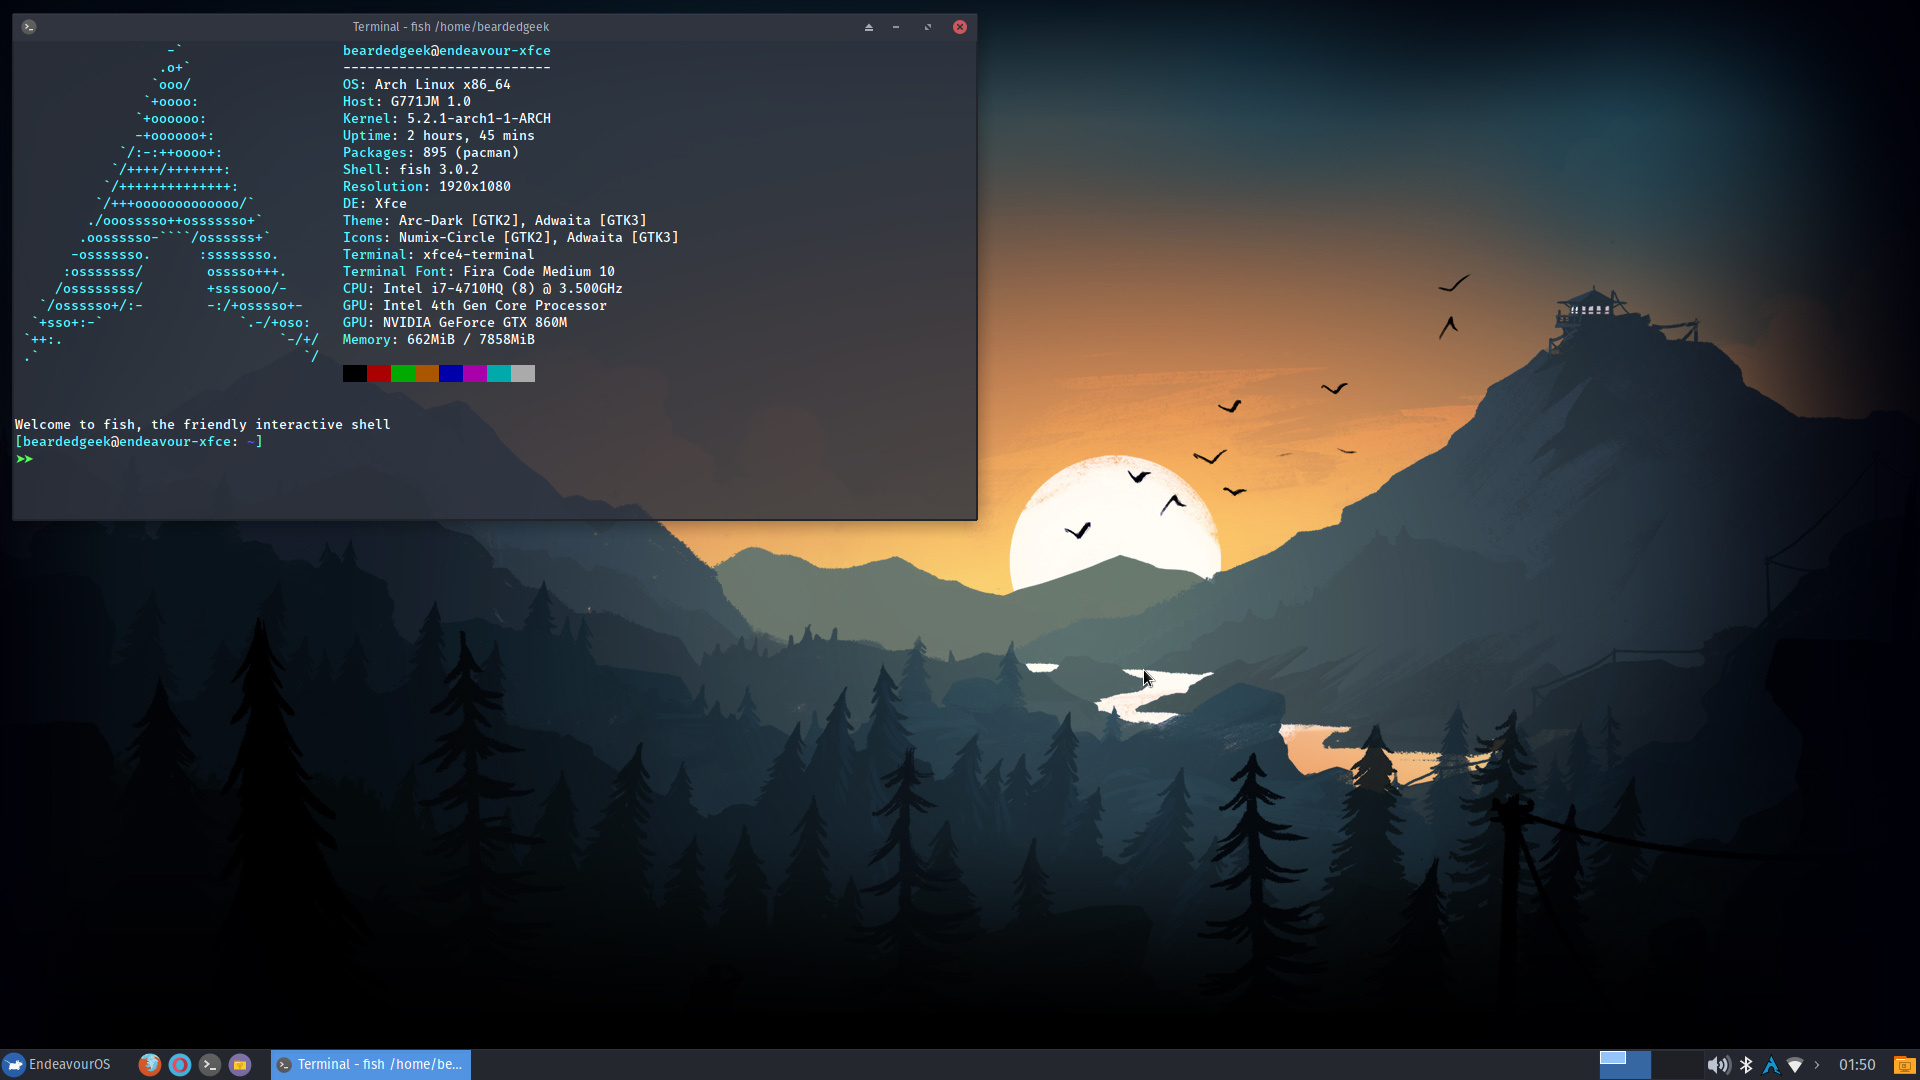Select the Terminal - fish taskbar entry
The image size is (1920, 1080).
370,1064
